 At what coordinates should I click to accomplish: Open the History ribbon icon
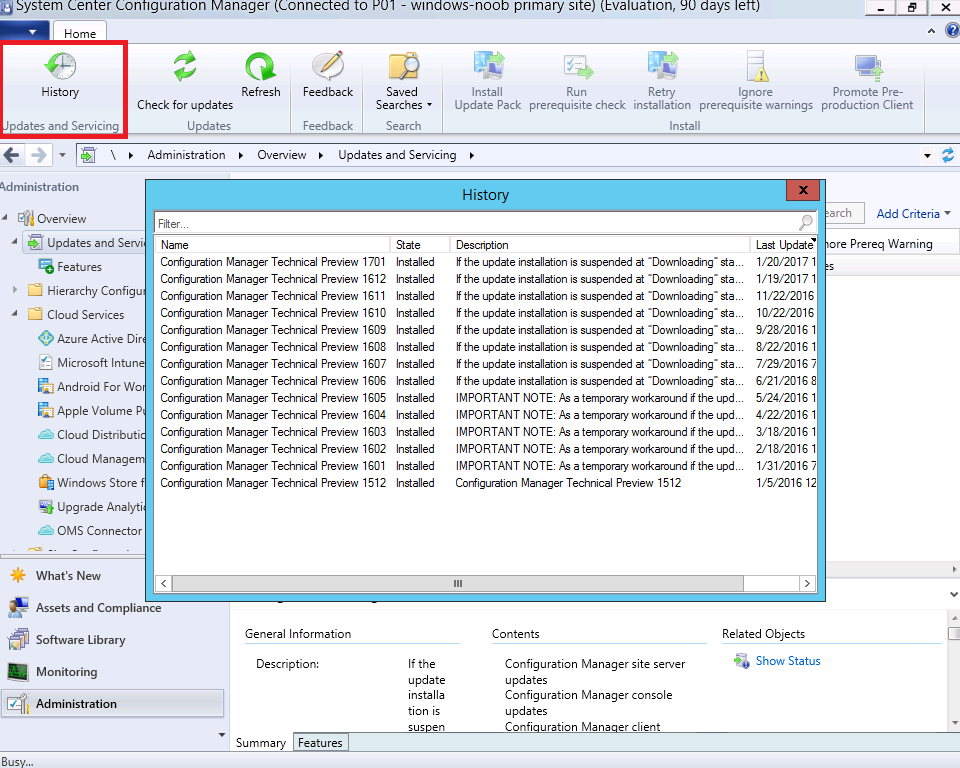tap(60, 66)
